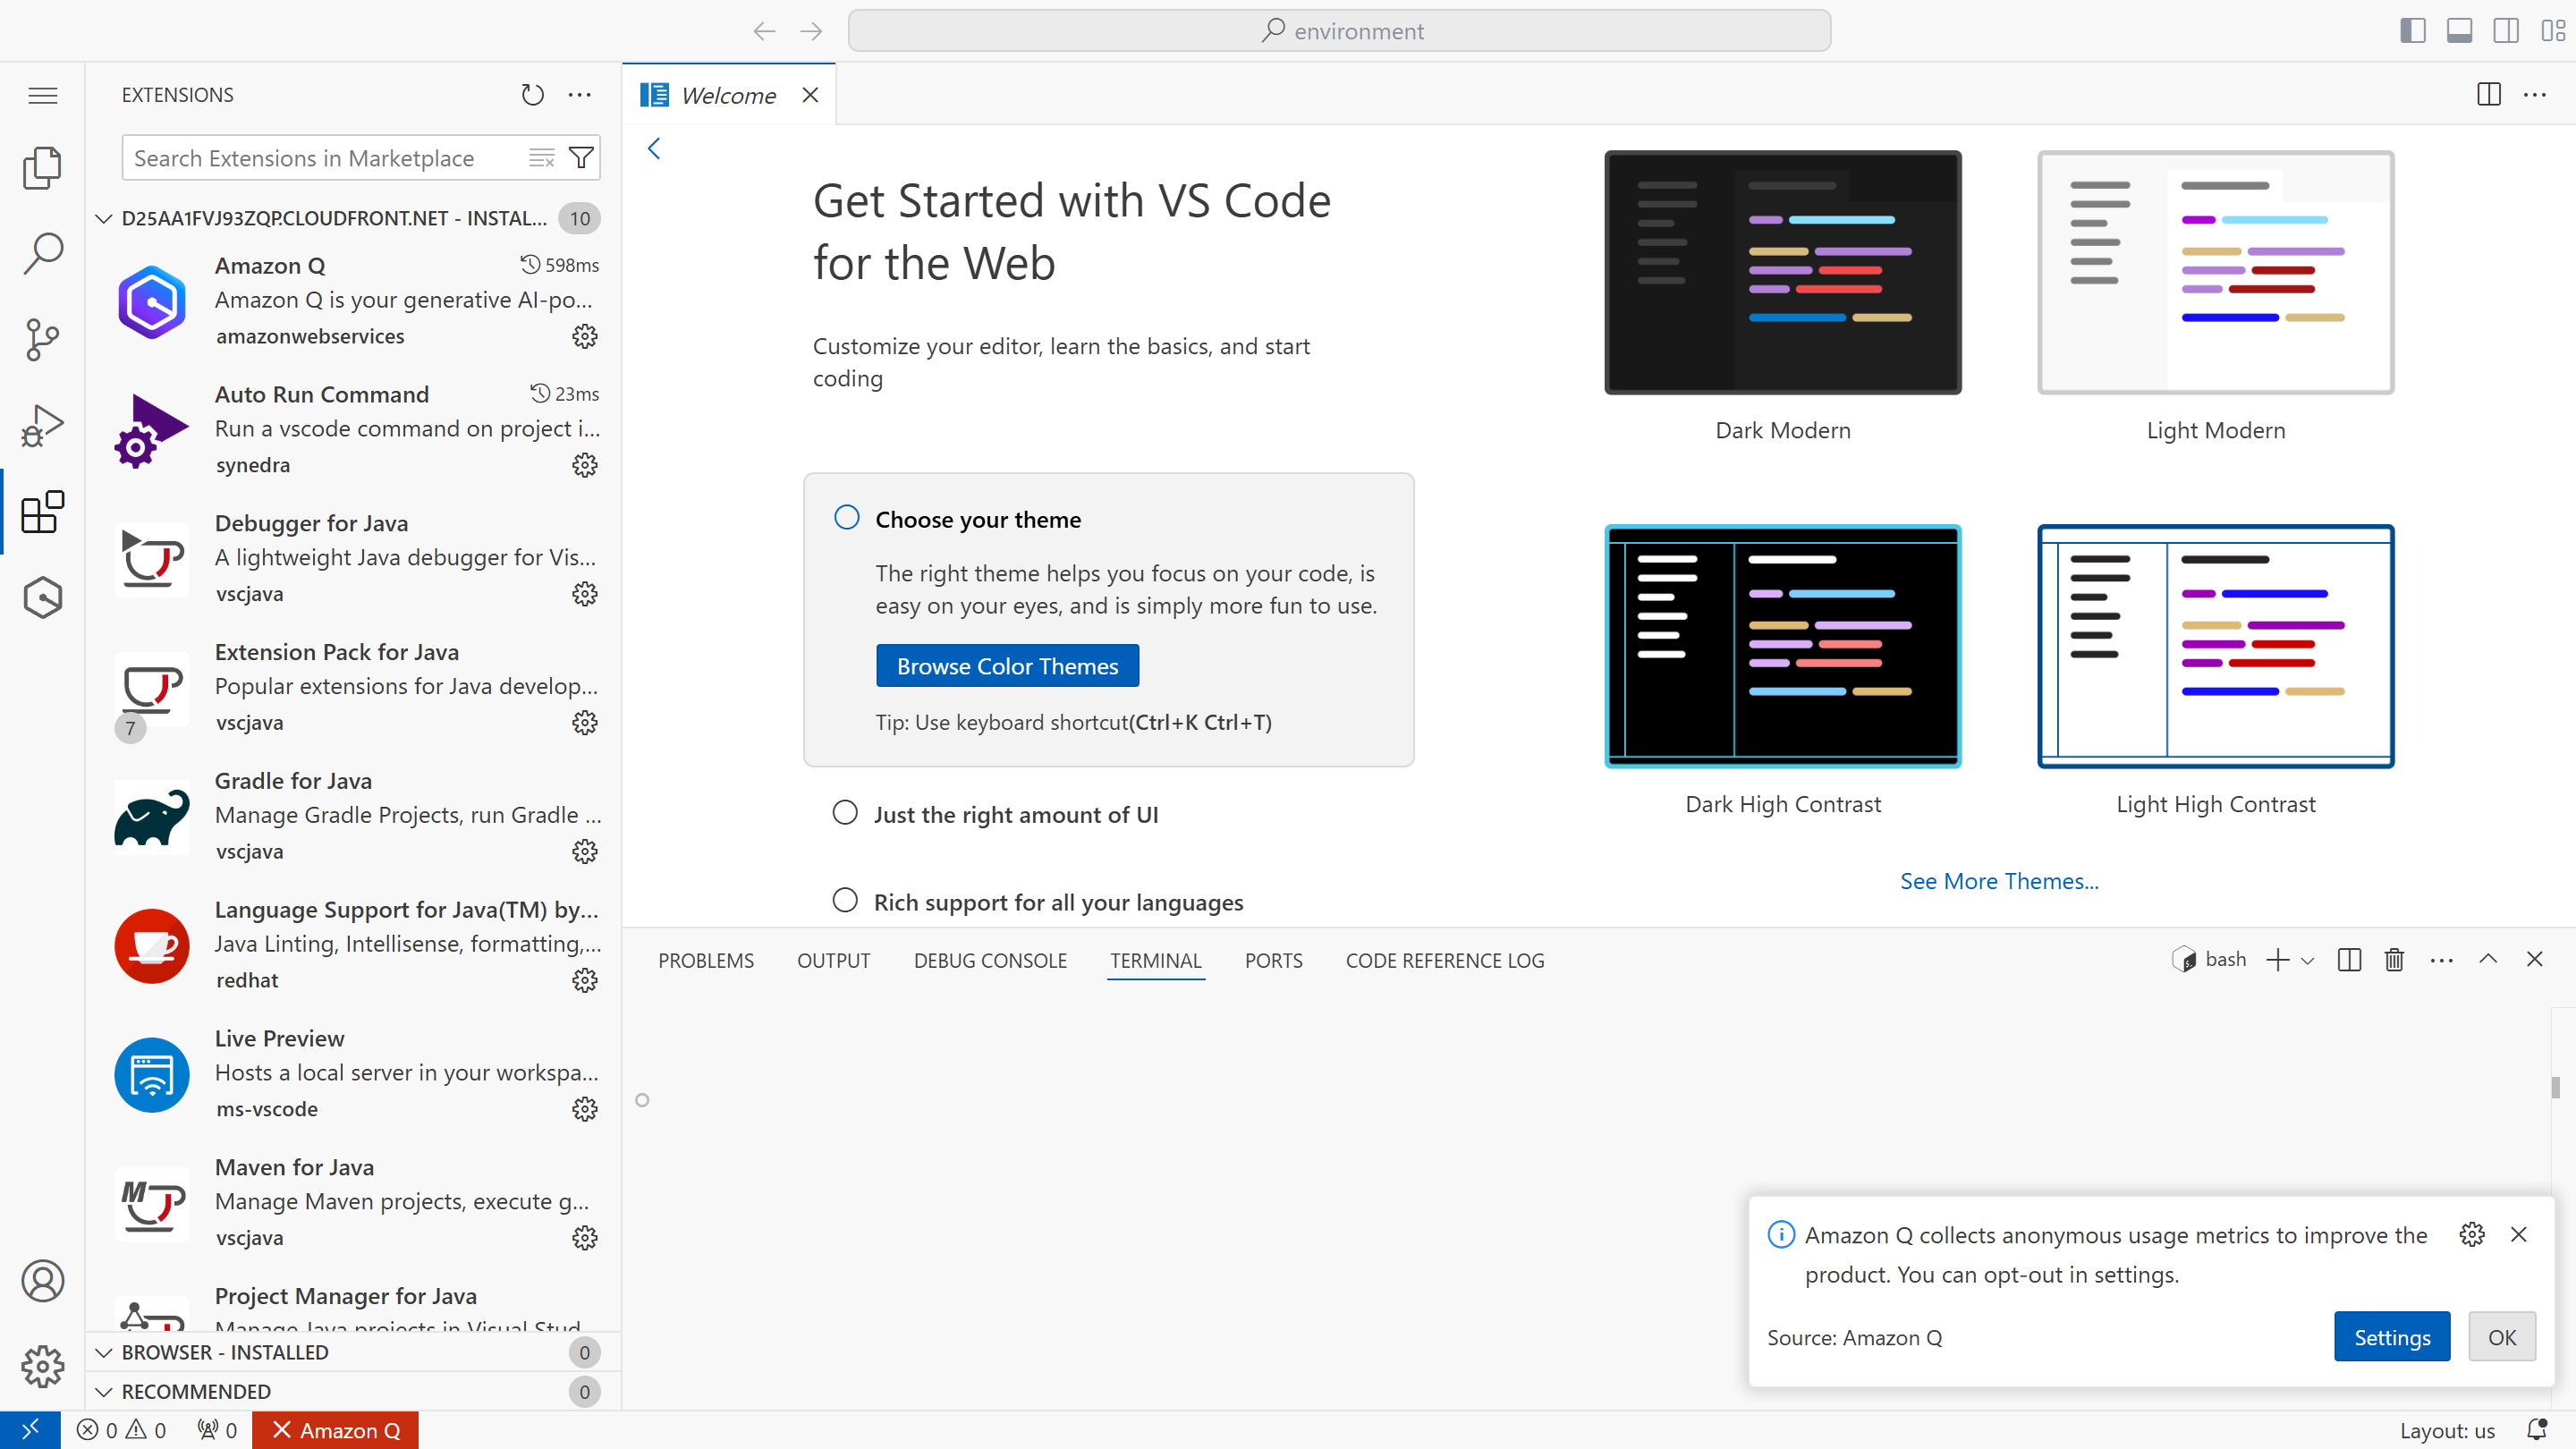Select the Dark High Contrast theme preview
The width and height of the screenshot is (2576, 1449).
tap(1782, 647)
